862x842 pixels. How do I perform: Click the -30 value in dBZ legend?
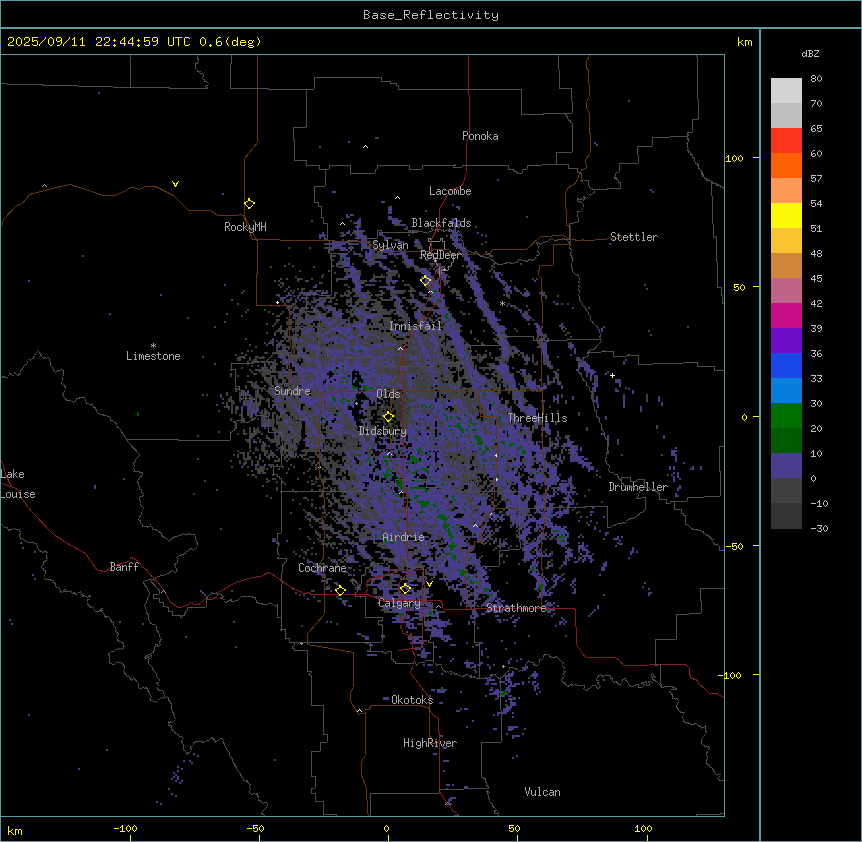click(x=819, y=528)
